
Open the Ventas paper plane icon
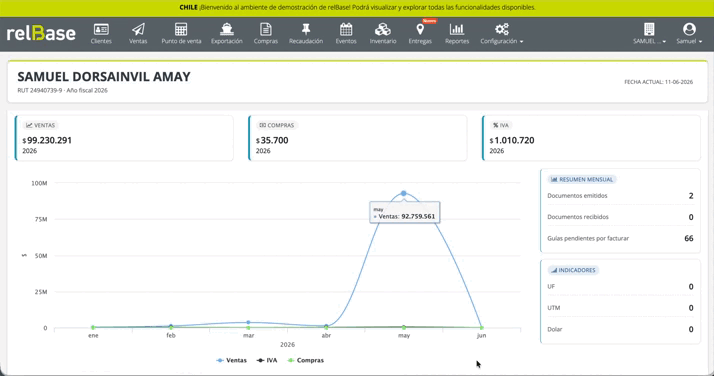[138, 30]
